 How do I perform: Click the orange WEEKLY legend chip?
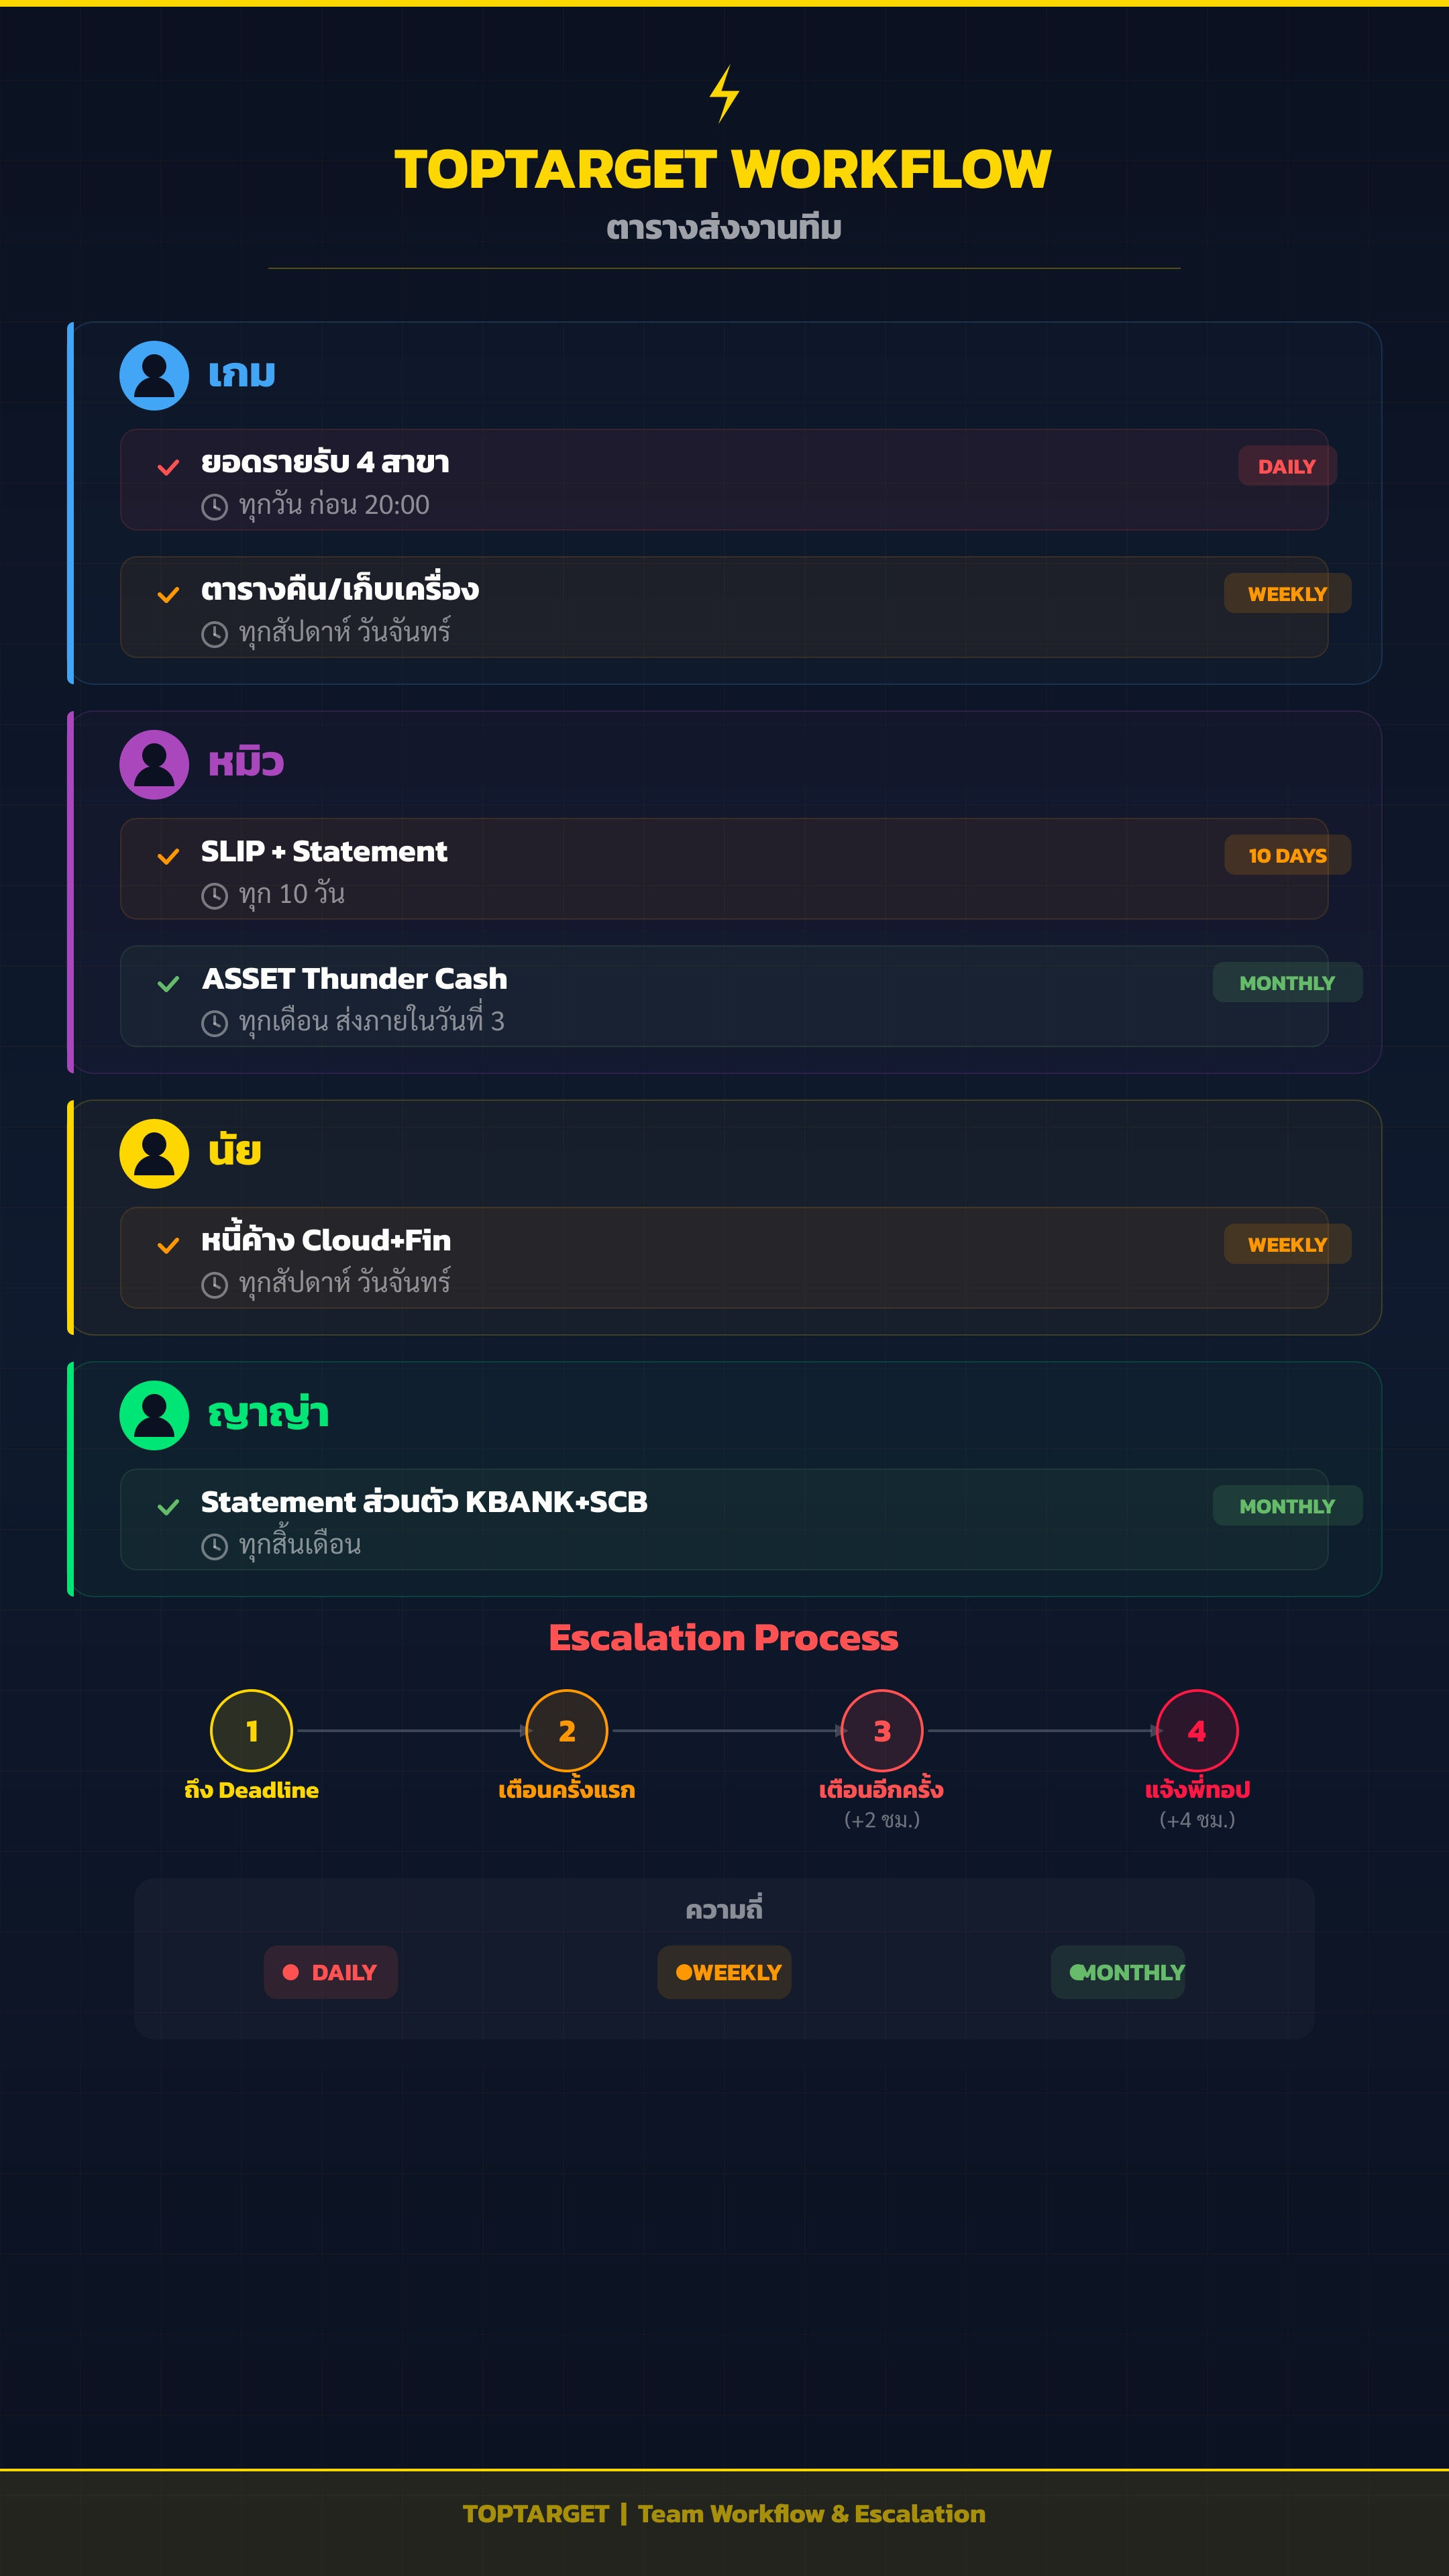pos(724,1972)
